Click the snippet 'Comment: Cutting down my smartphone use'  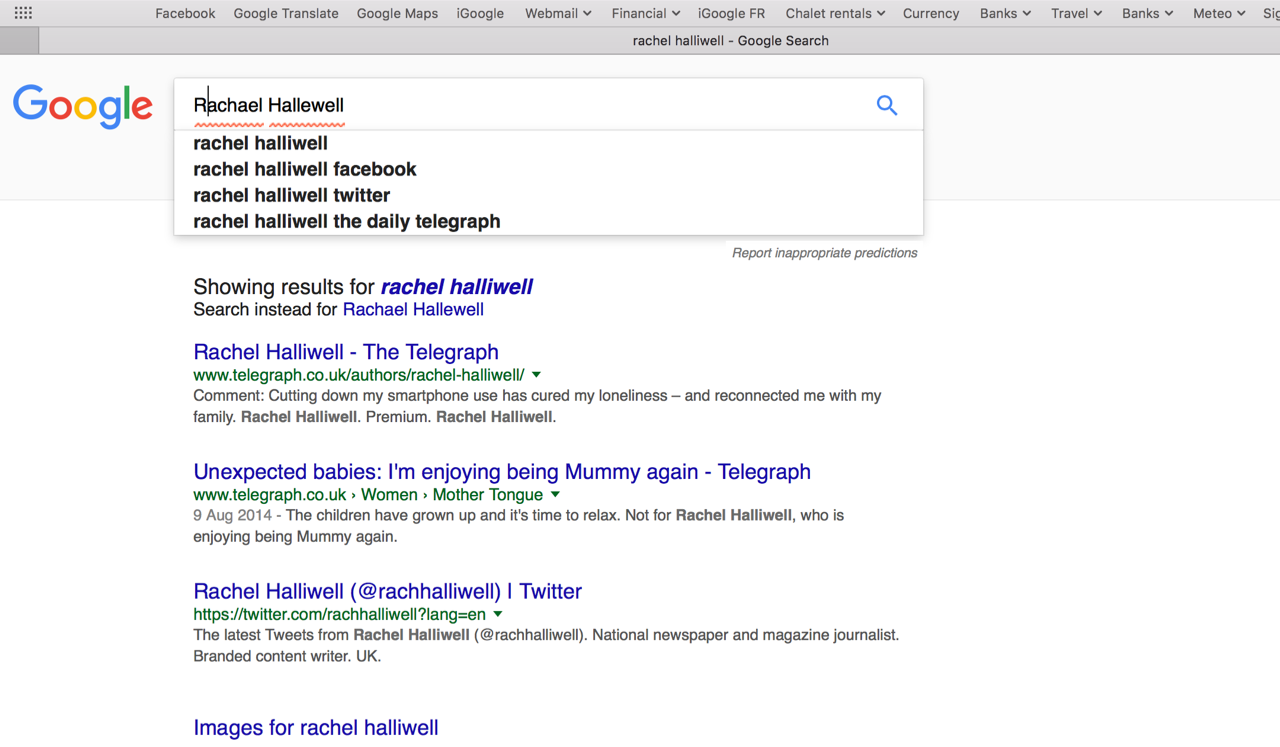[x=537, y=406]
